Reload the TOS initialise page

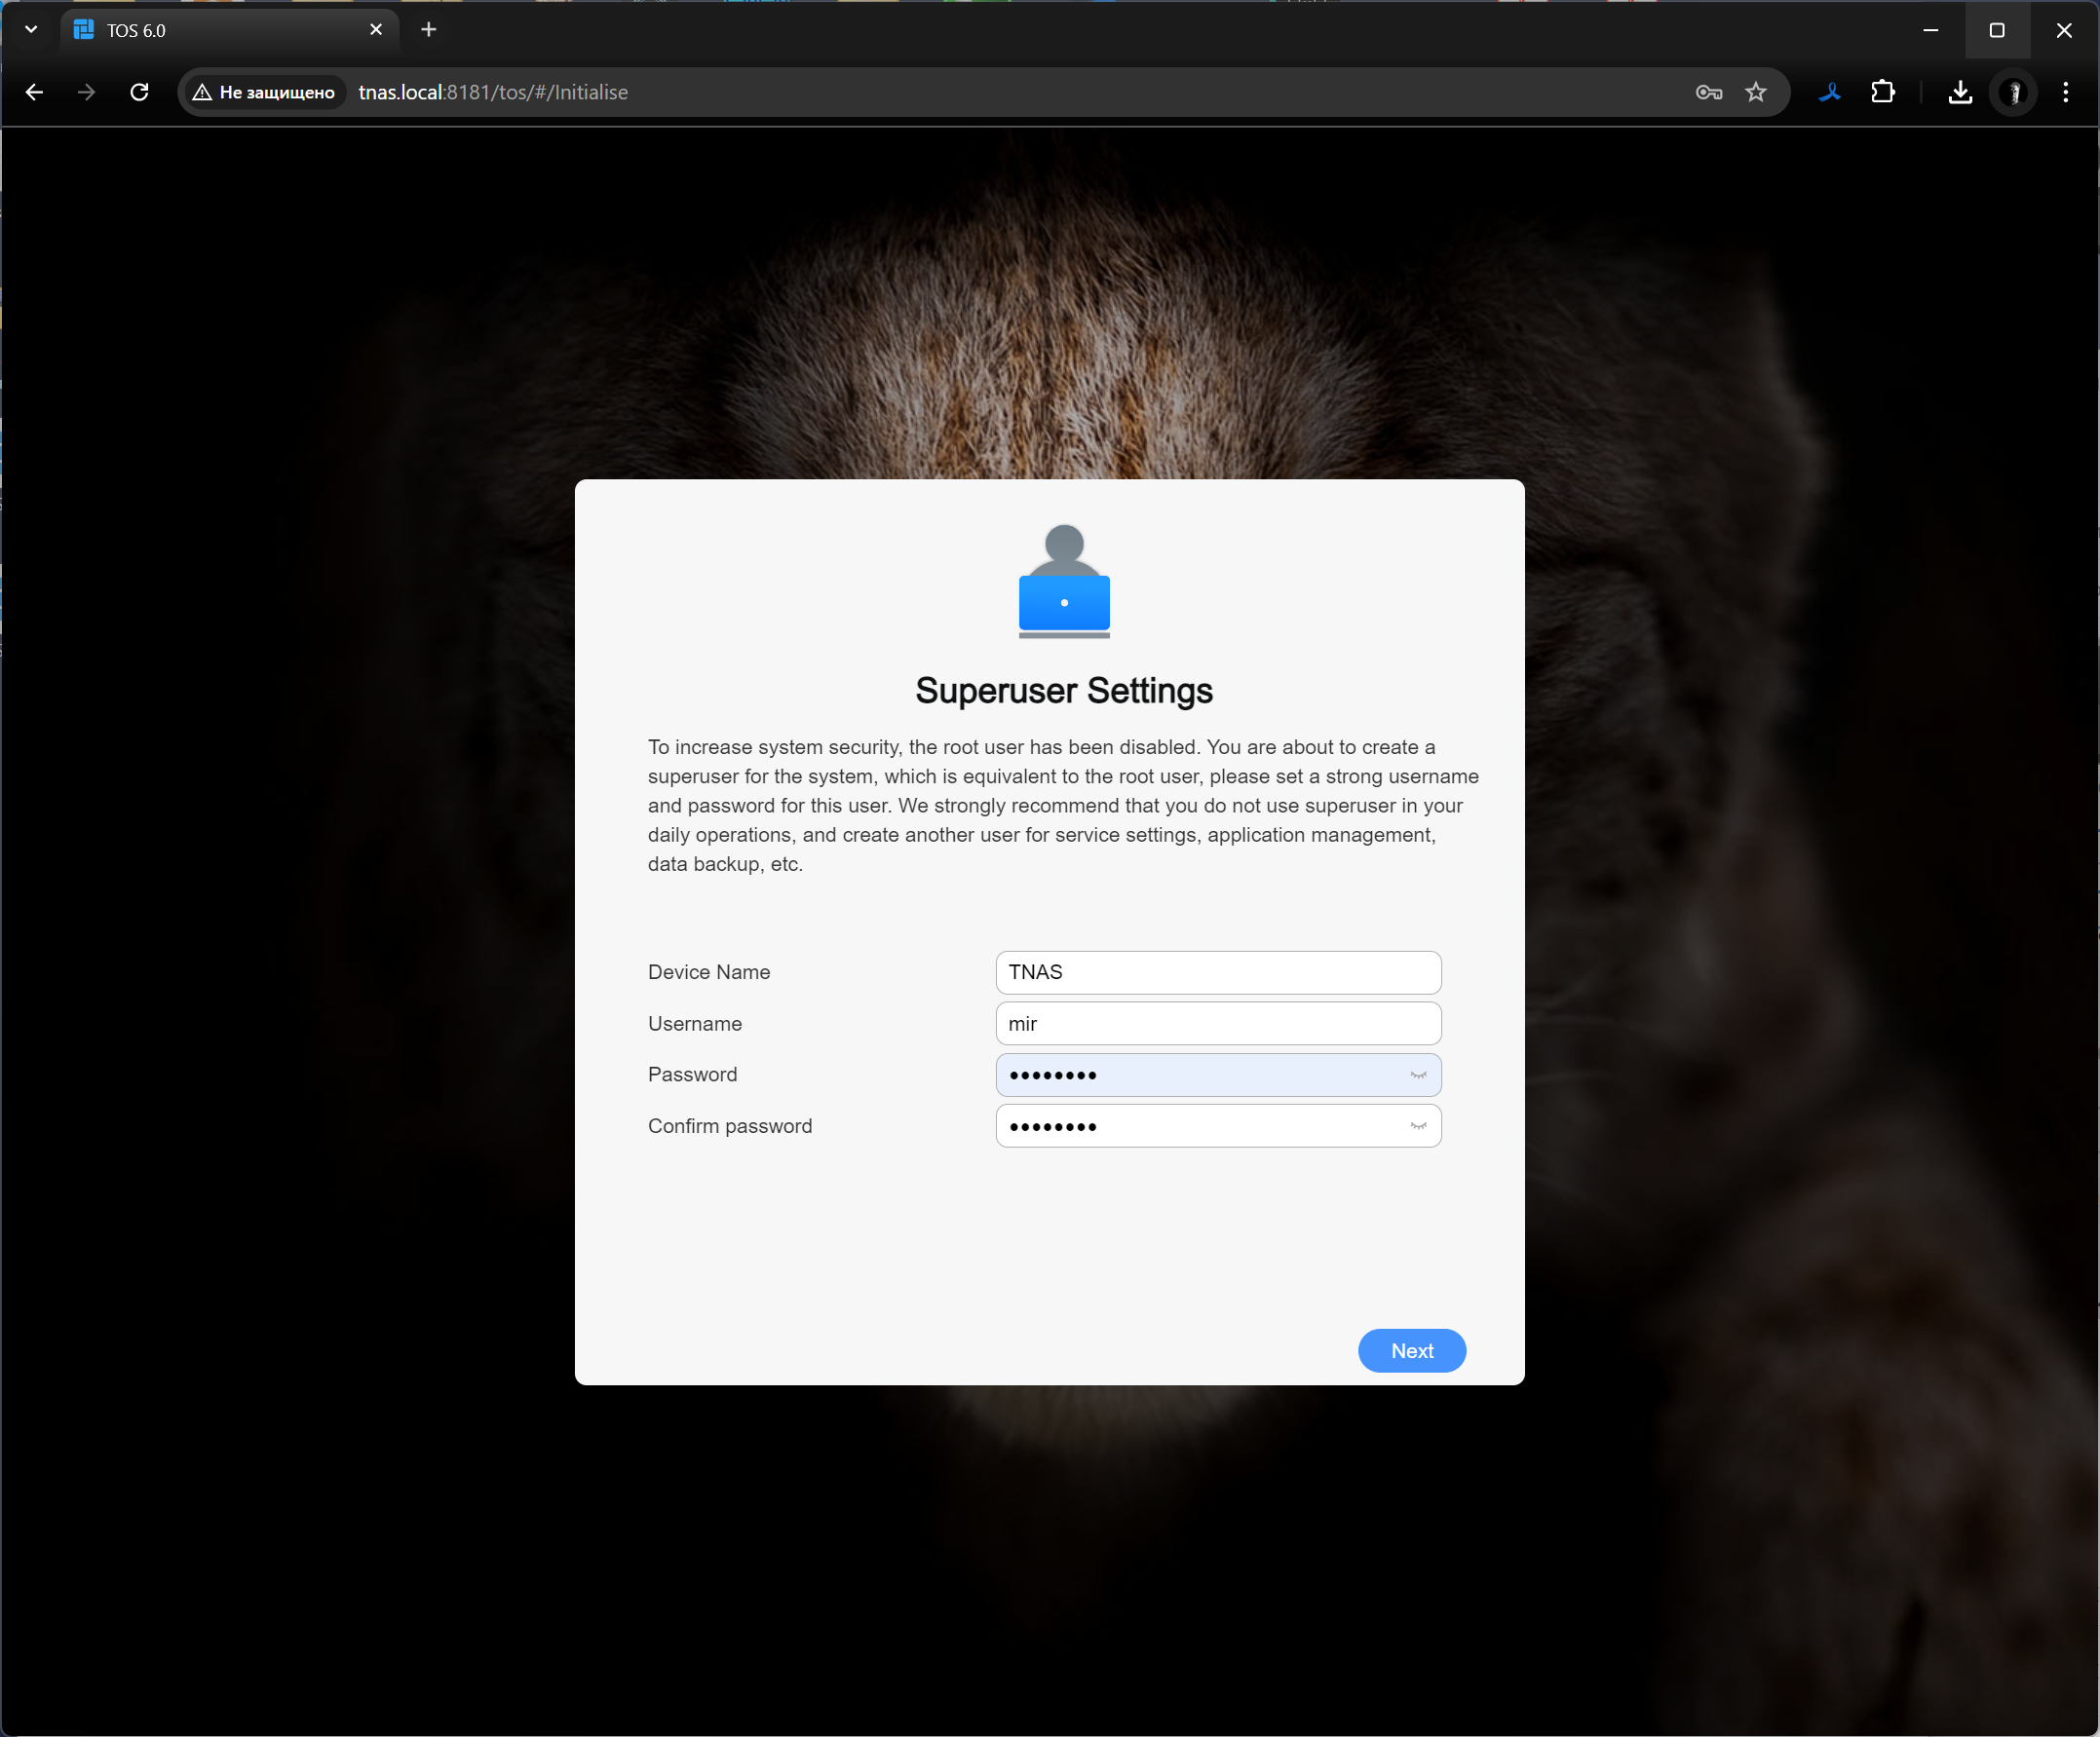point(139,92)
